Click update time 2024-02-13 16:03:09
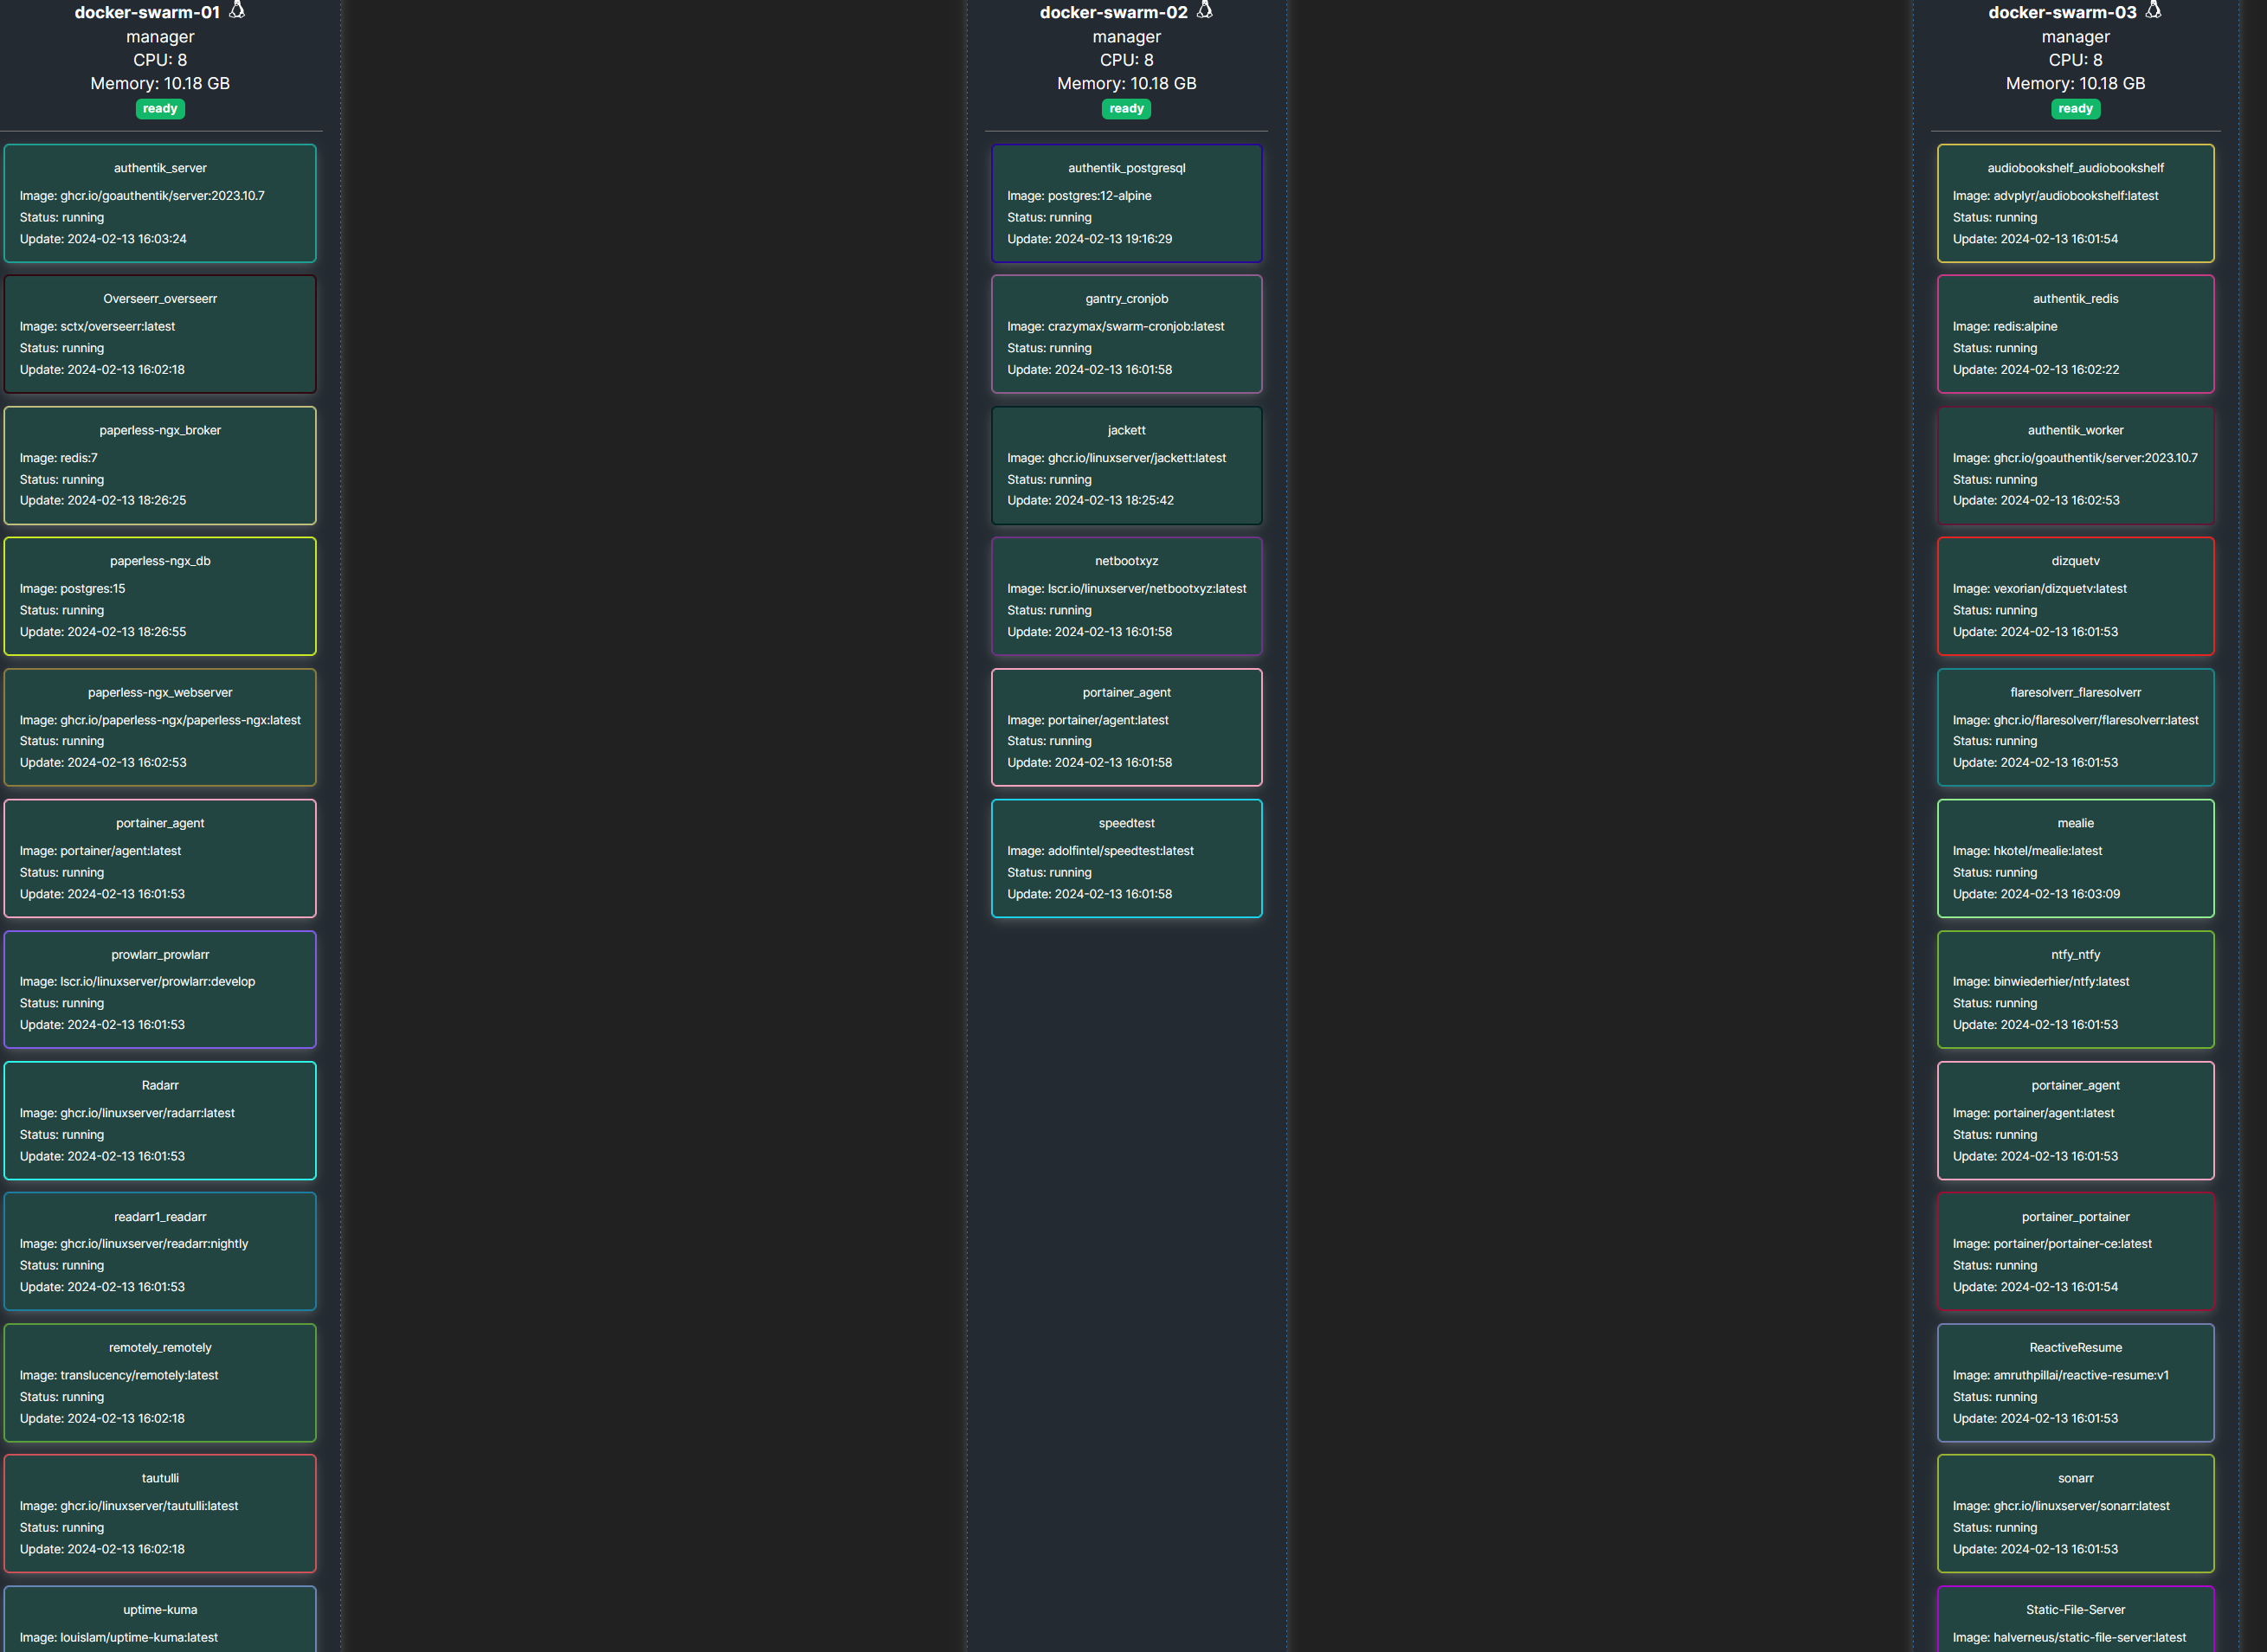Screen dimensions: 2267x1652 2060,894
